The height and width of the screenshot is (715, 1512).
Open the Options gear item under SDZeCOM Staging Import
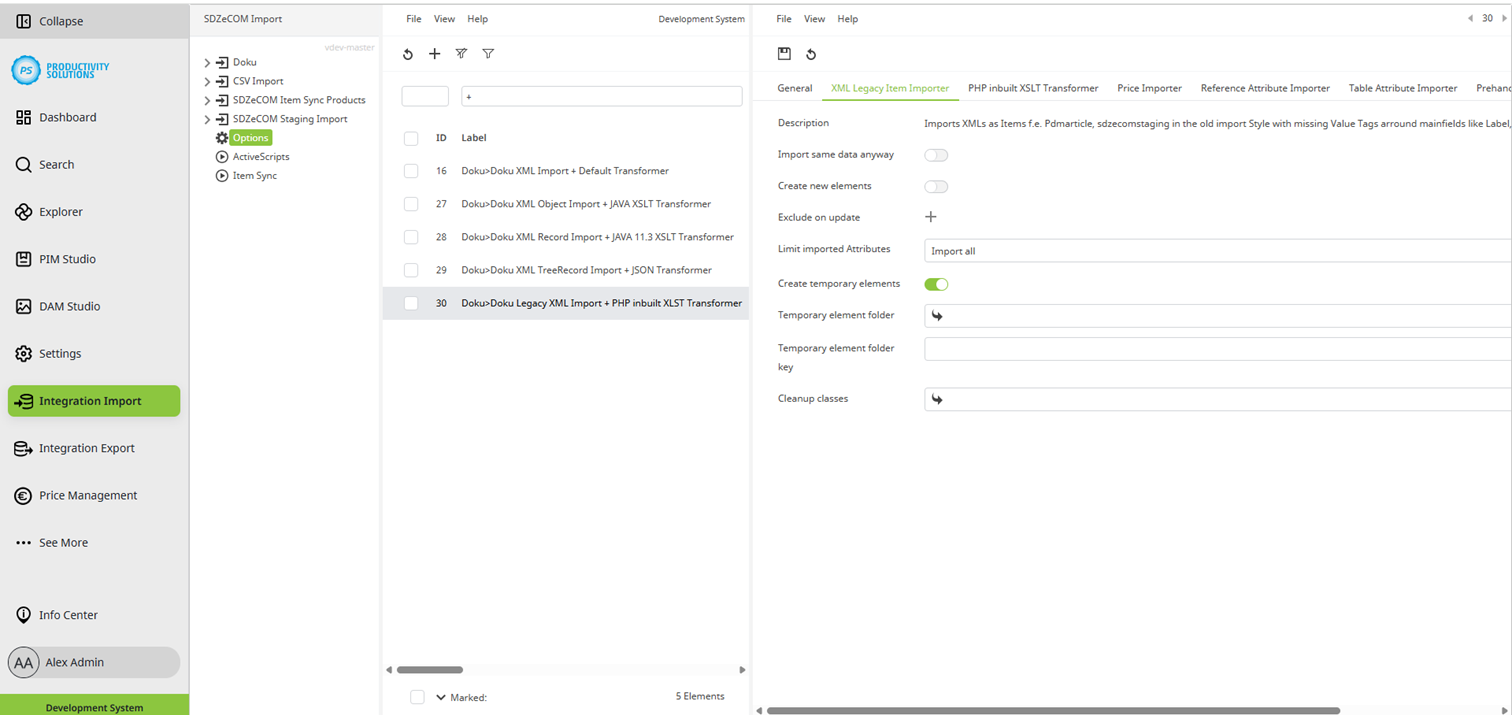[252, 137]
